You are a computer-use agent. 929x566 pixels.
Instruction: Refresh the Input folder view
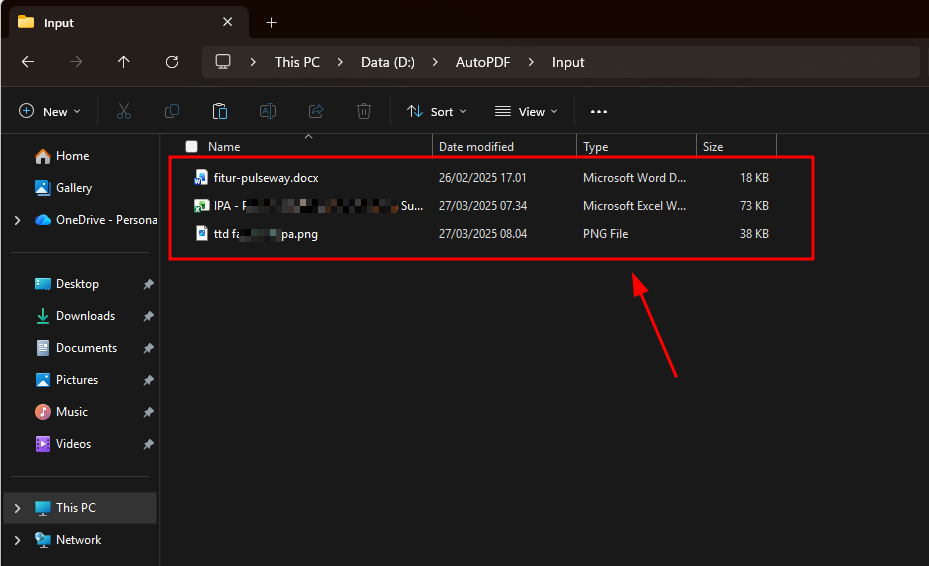click(x=172, y=62)
